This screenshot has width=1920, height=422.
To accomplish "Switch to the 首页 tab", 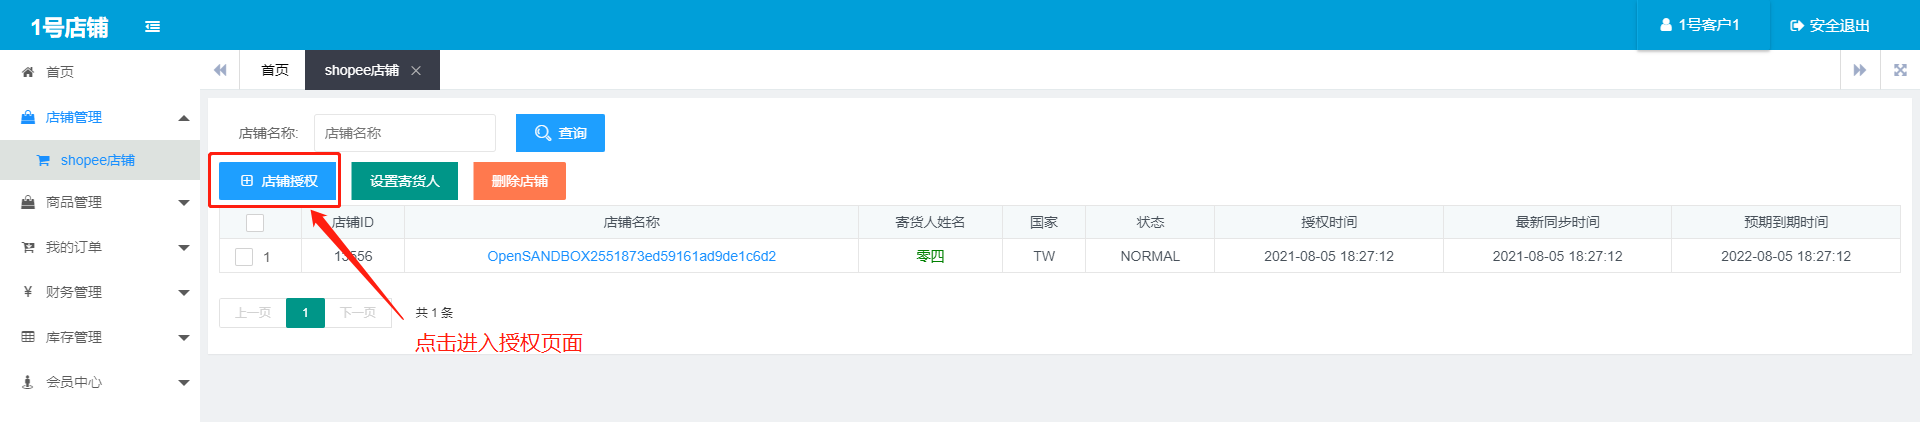I will 274,70.
